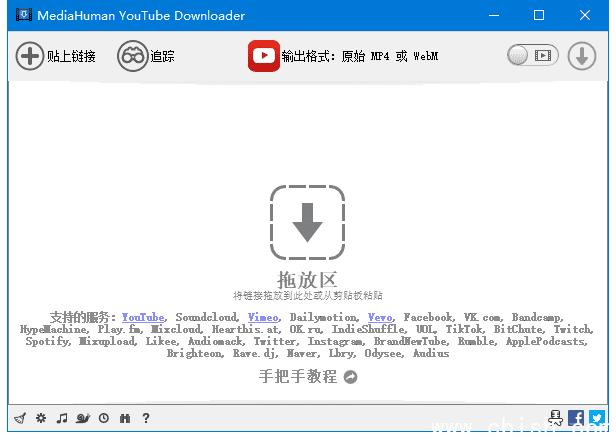Open the Twitter page icon

click(597, 418)
